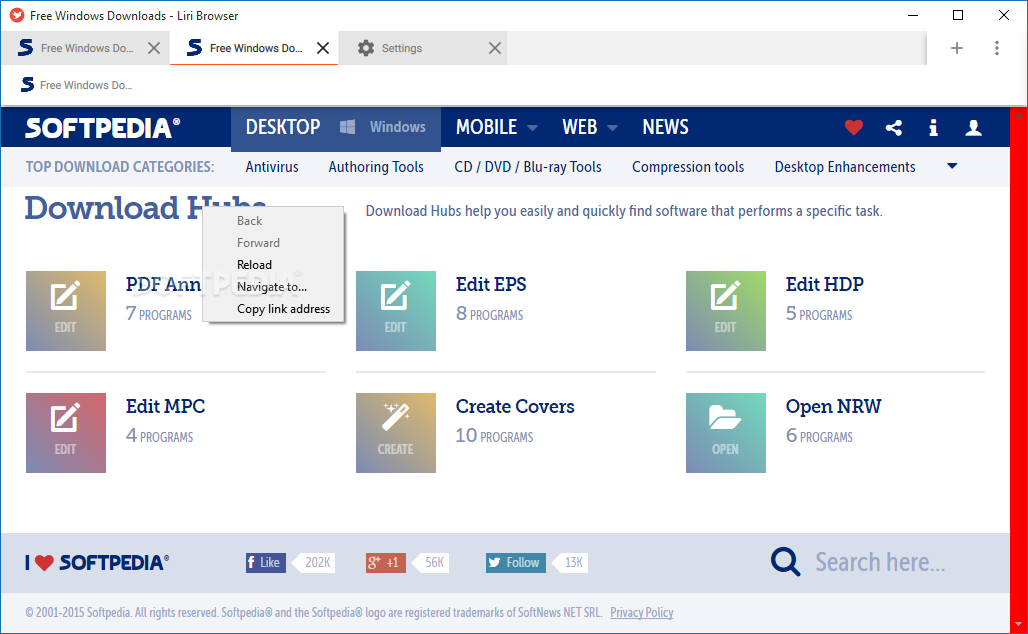Open the Compression tools category

click(x=688, y=167)
